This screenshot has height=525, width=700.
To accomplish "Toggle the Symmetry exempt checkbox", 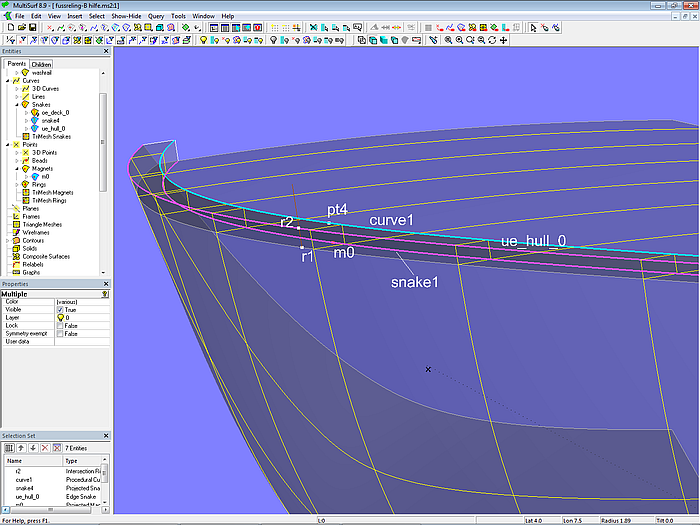I will 61,333.
